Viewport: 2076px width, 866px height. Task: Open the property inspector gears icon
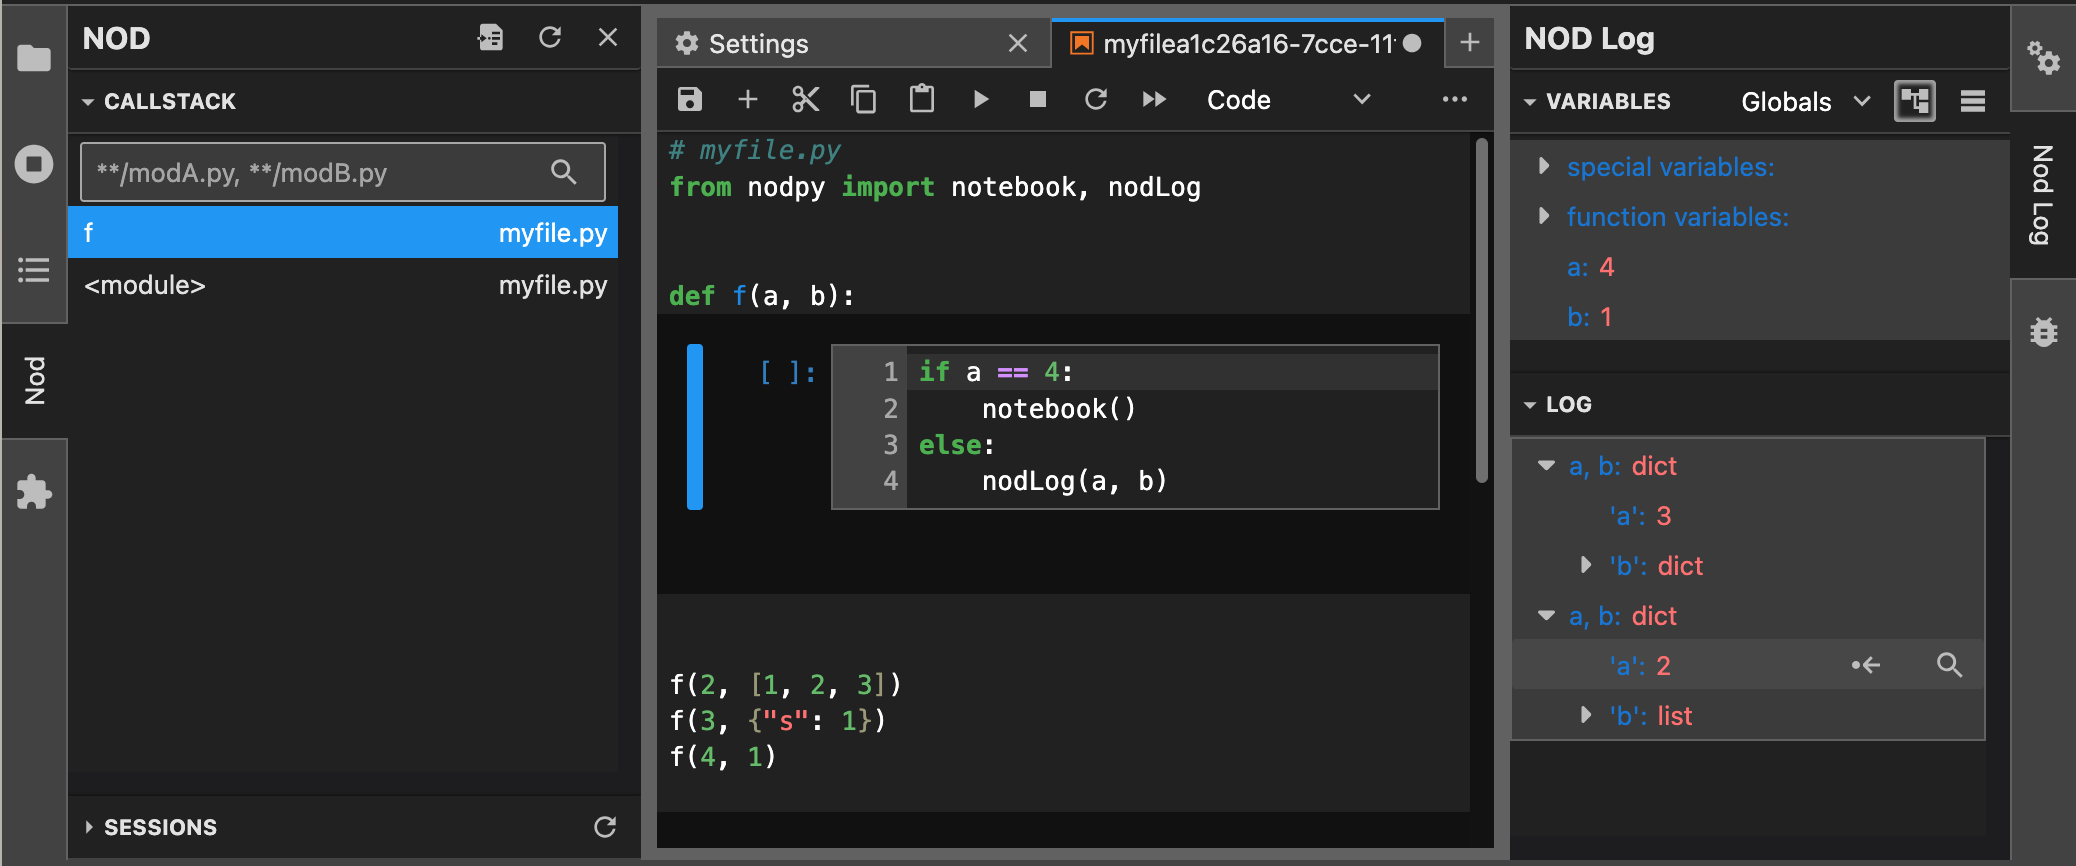pyautogui.click(x=2043, y=58)
